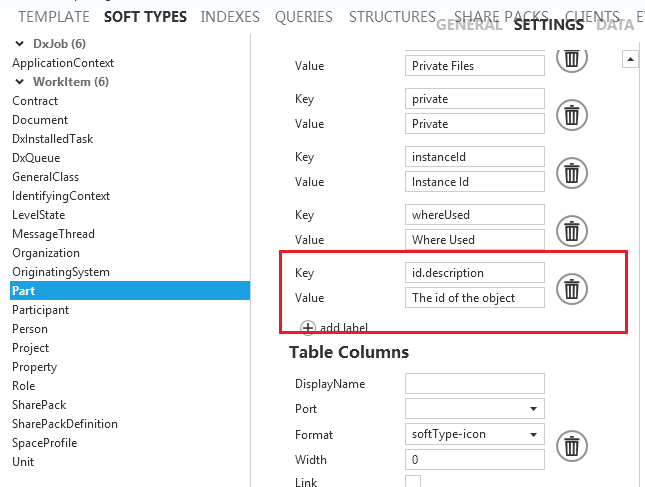Switch to the INDEXES tab
The height and width of the screenshot is (487, 645).
230,17
